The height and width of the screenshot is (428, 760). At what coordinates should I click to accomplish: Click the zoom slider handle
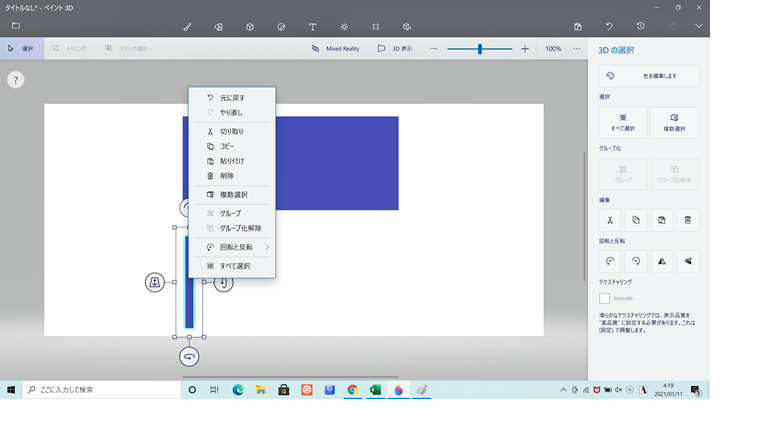pyautogui.click(x=480, y=48)
